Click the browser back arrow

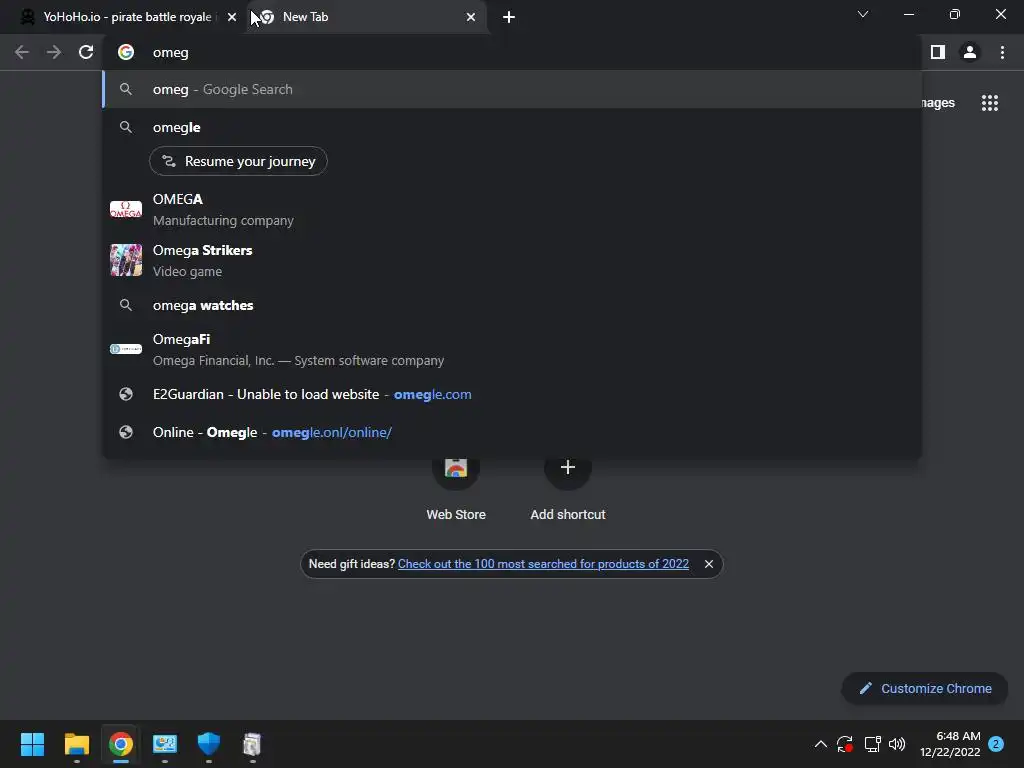22,52
